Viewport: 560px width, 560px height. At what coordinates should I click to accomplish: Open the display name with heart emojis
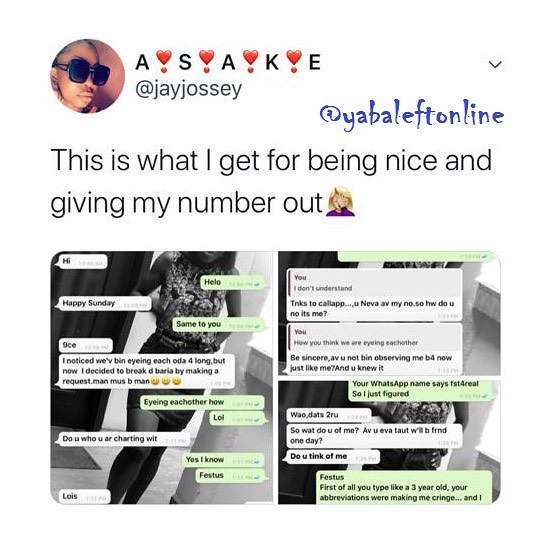[228, 61]
